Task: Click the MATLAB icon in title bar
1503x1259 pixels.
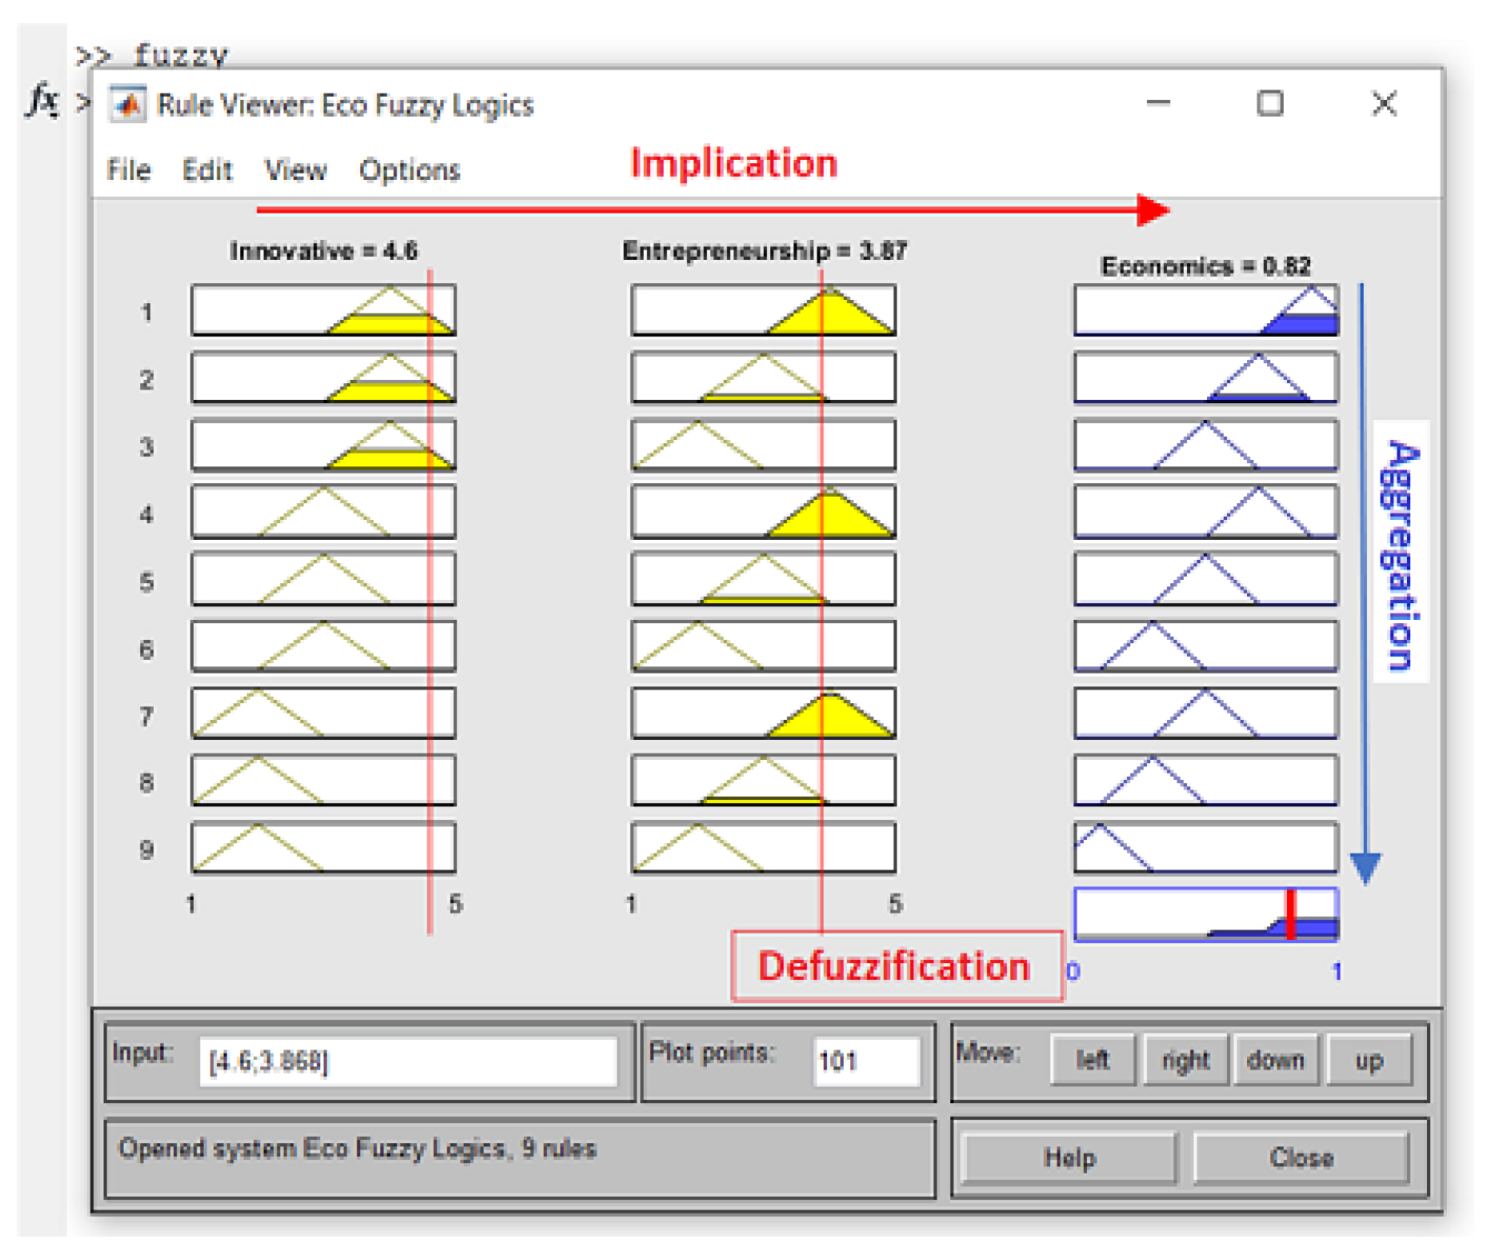Action: pos(127,105)
